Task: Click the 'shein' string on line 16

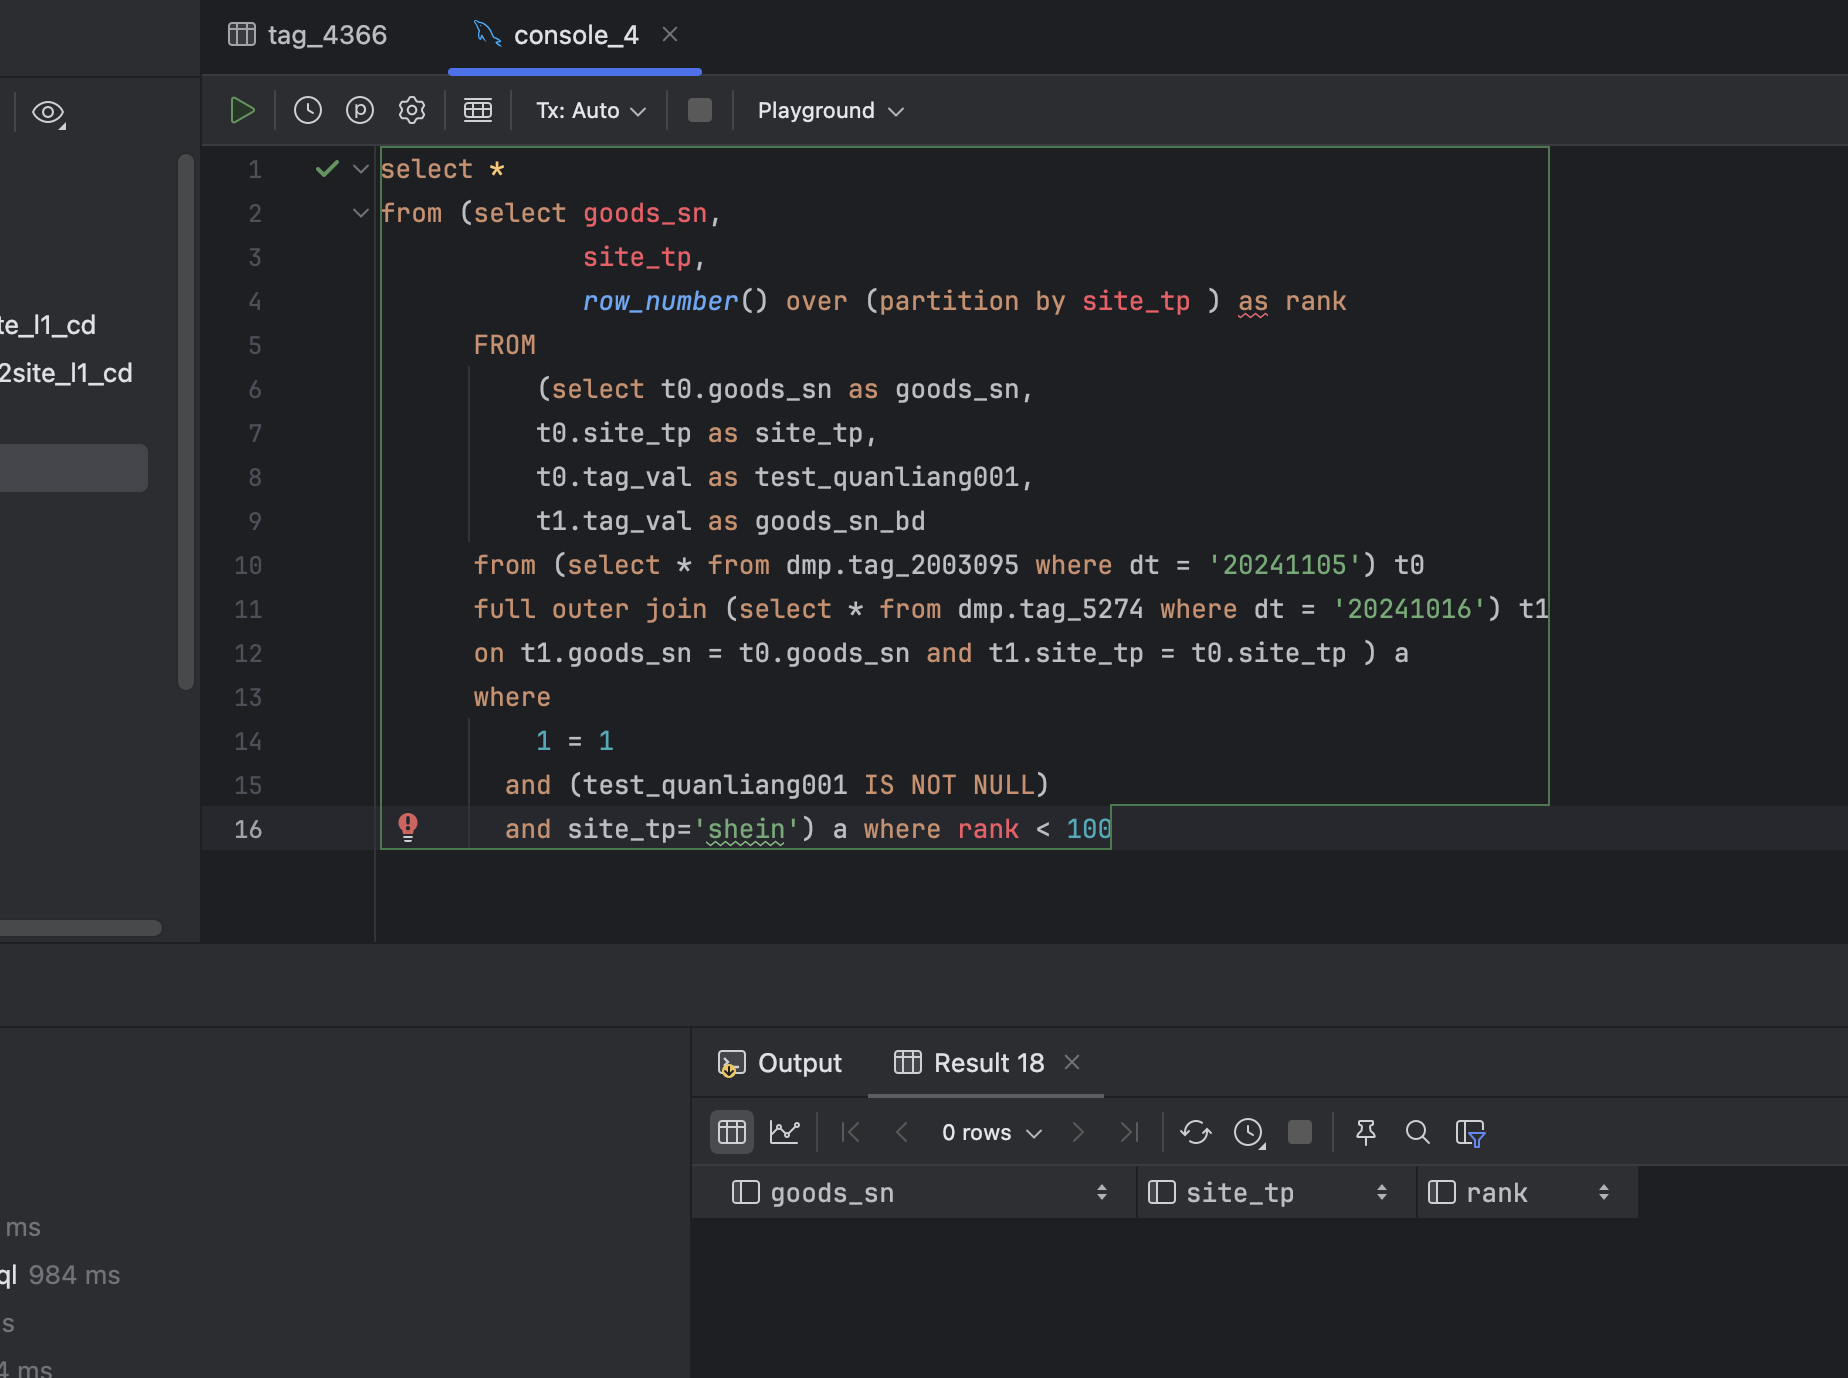Action: point(746,829)
